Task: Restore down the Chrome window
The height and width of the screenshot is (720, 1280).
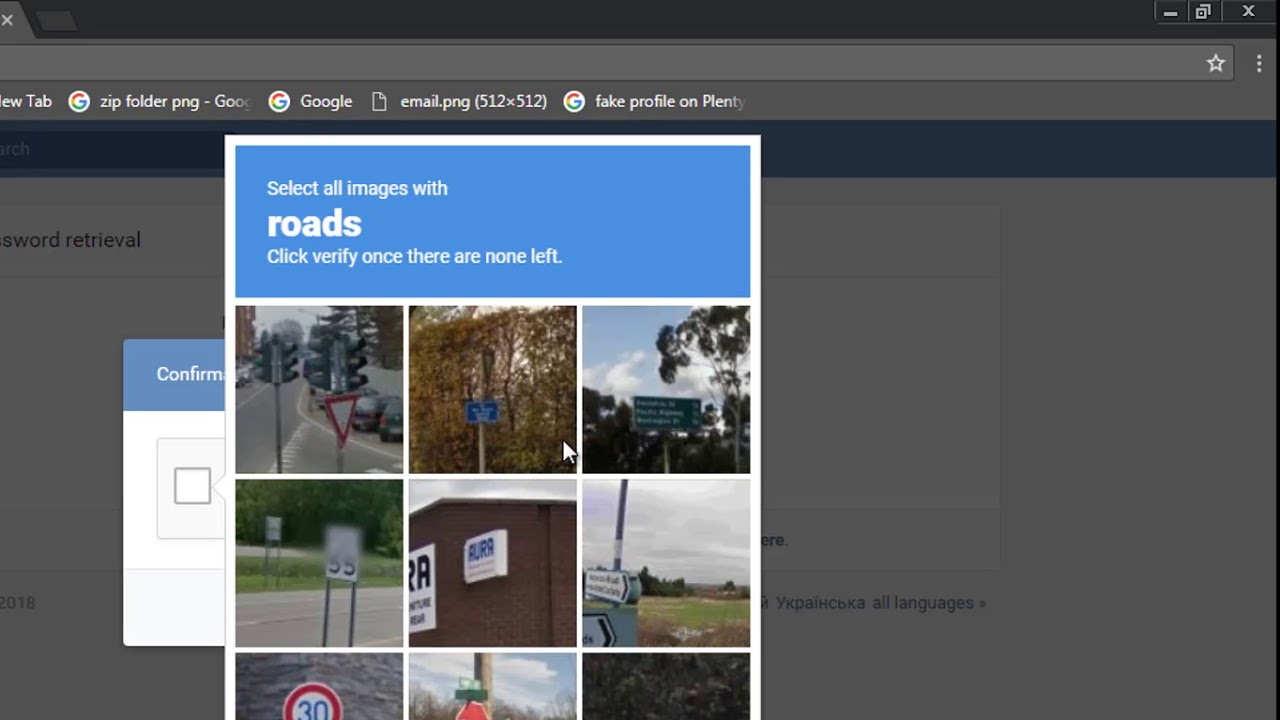Action: (x=1203, y=12)
